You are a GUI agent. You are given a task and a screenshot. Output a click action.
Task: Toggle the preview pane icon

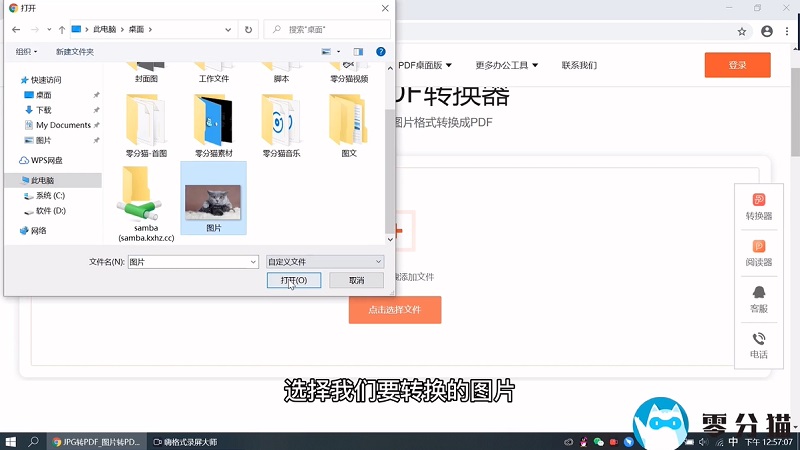pyautogui.click(x=358, y=51)
